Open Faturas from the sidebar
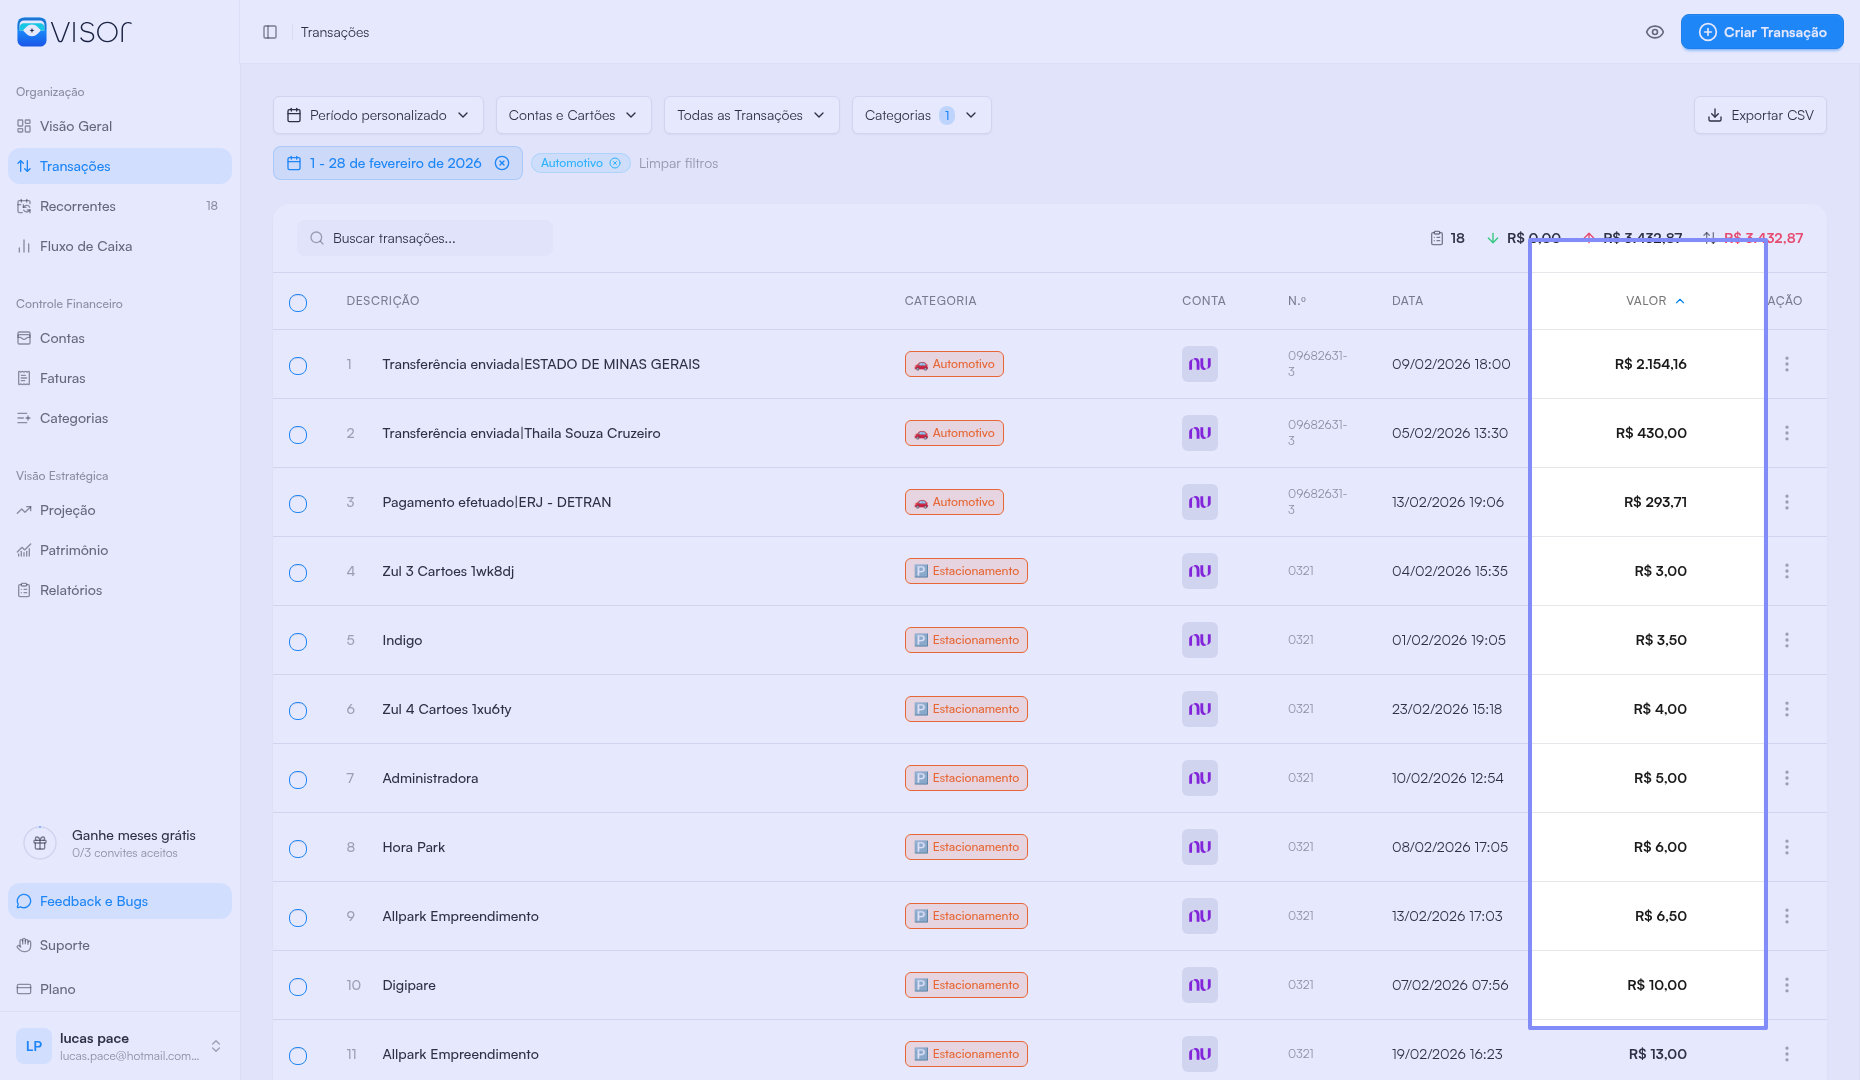1860x1080 pixels. (62, 378)
